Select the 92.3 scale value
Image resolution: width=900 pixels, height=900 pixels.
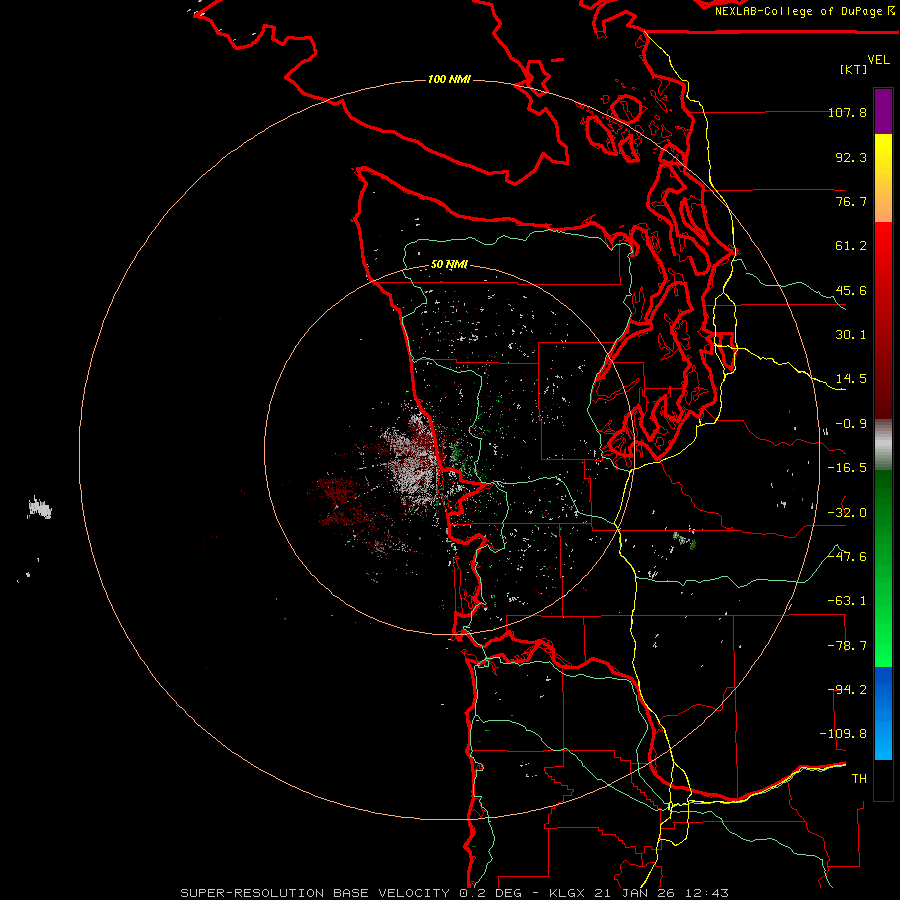(851, 157)
